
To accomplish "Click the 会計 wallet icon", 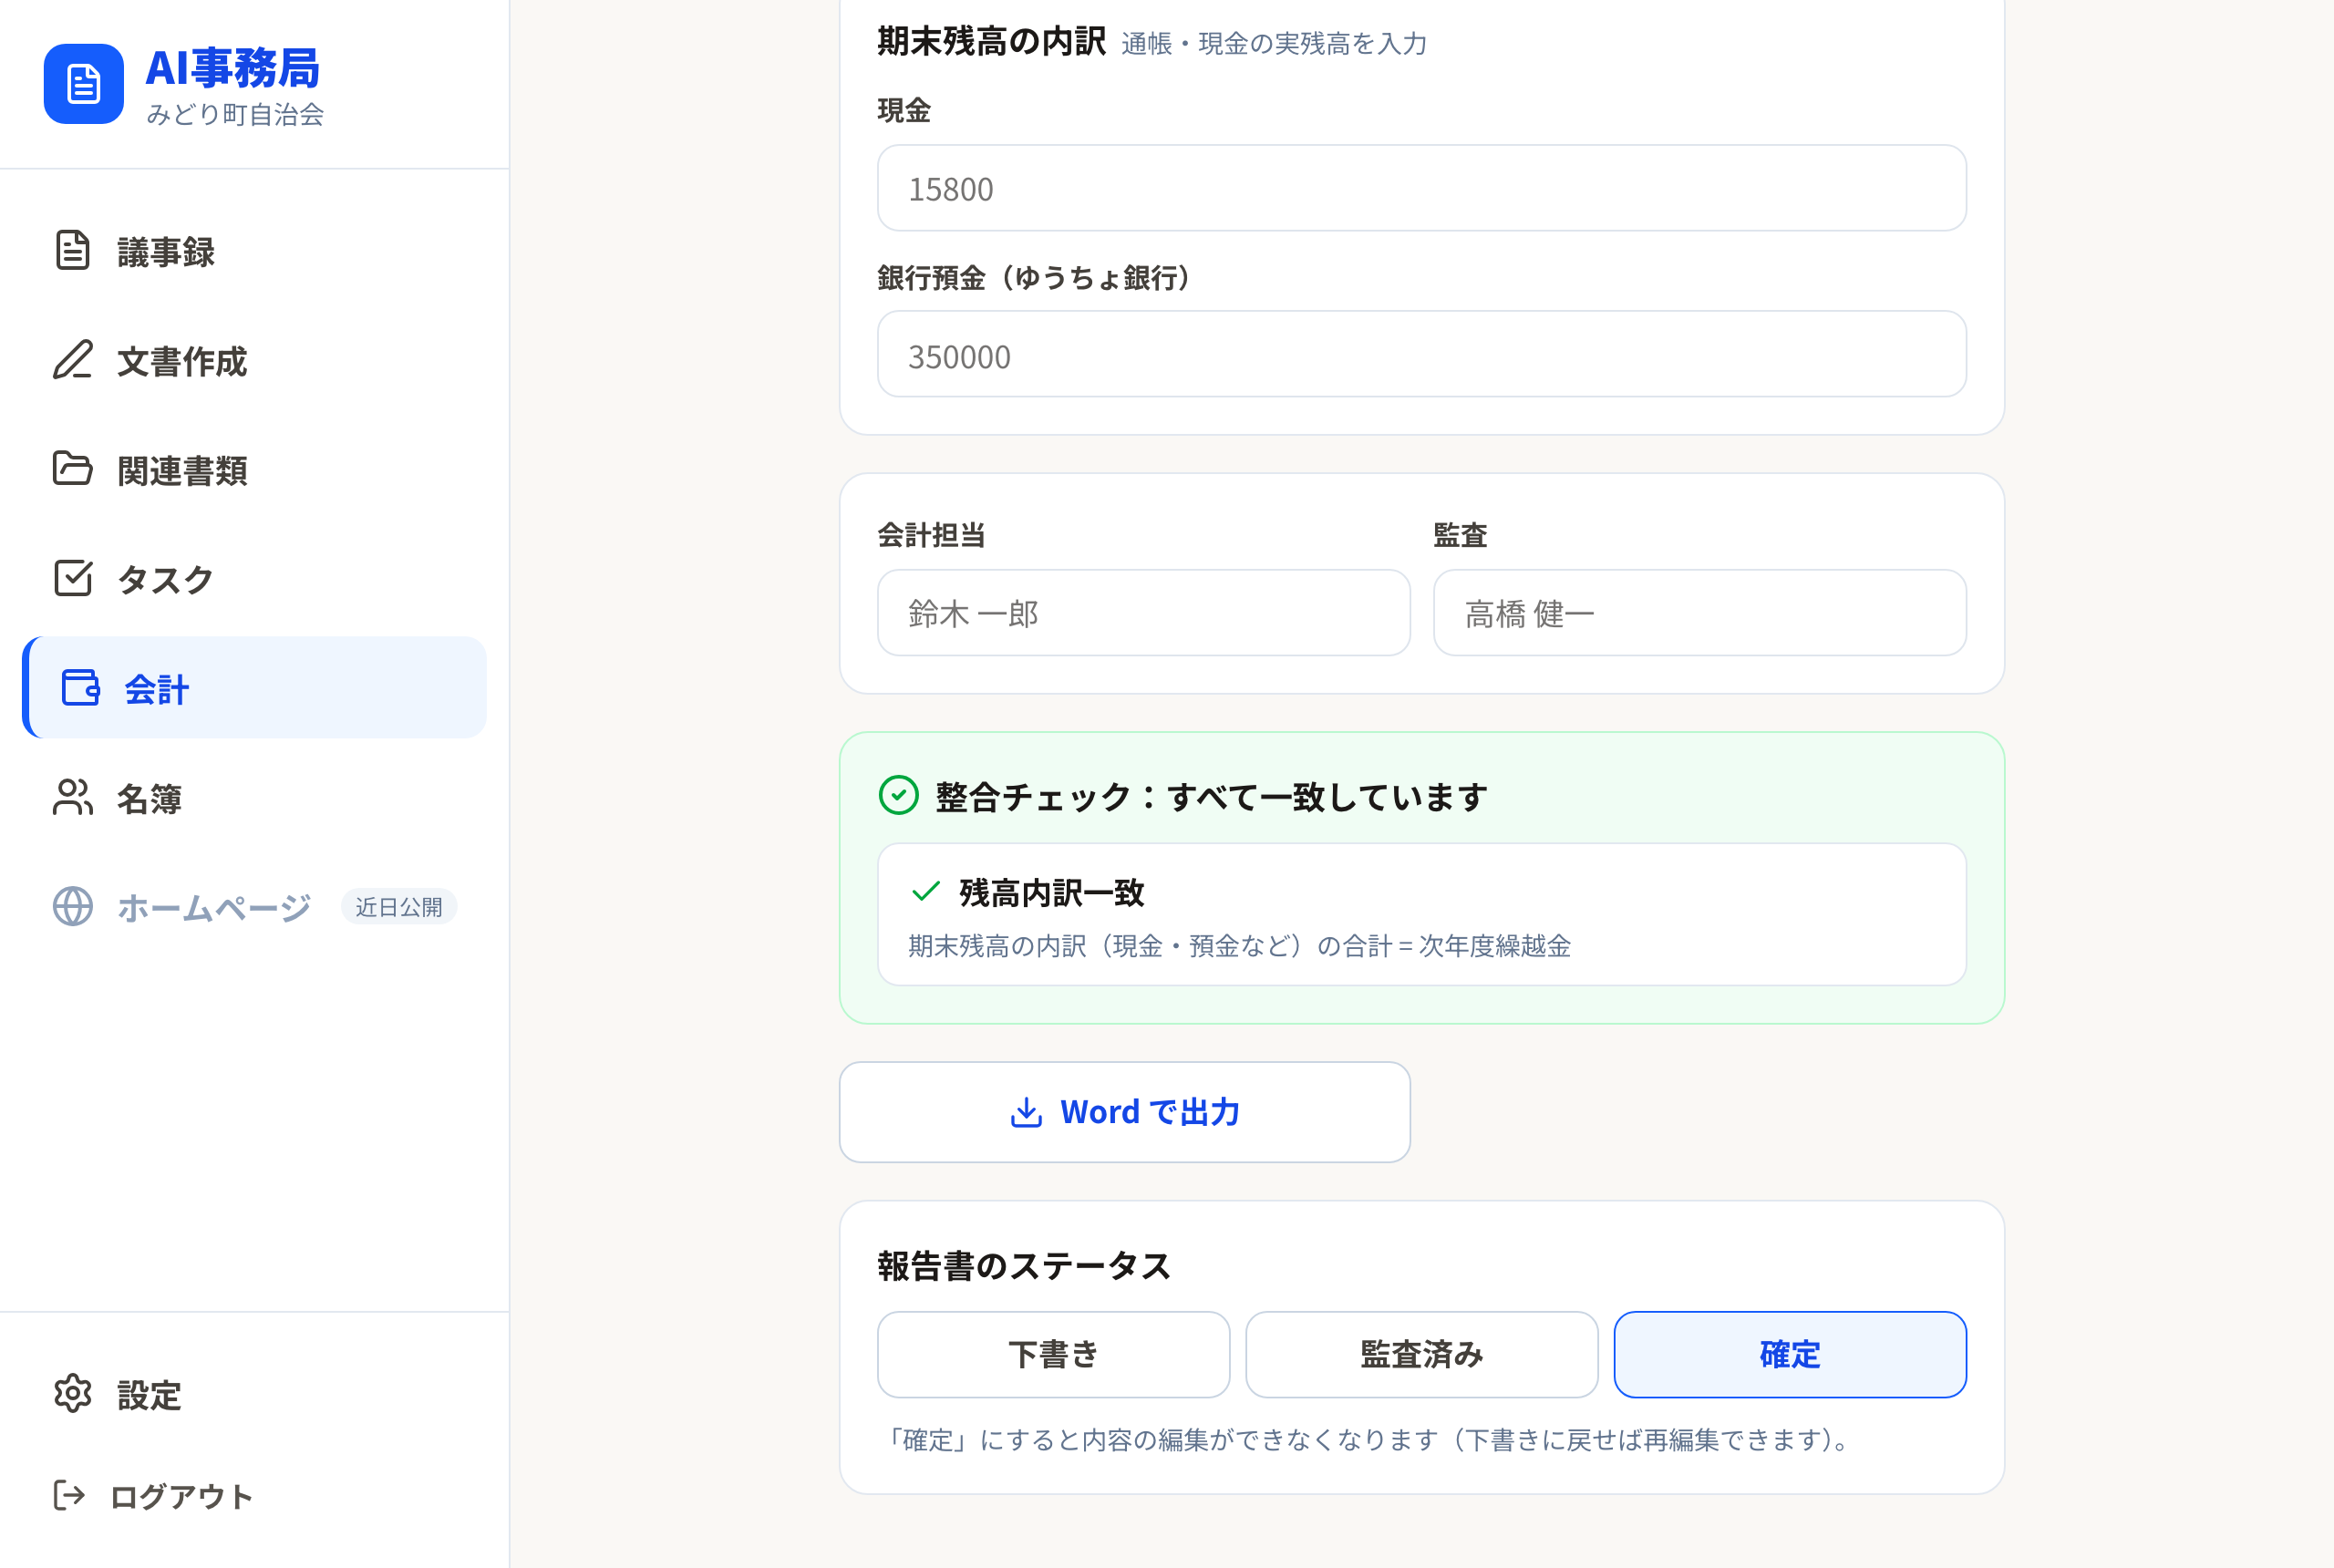I will tap(80, 688).
